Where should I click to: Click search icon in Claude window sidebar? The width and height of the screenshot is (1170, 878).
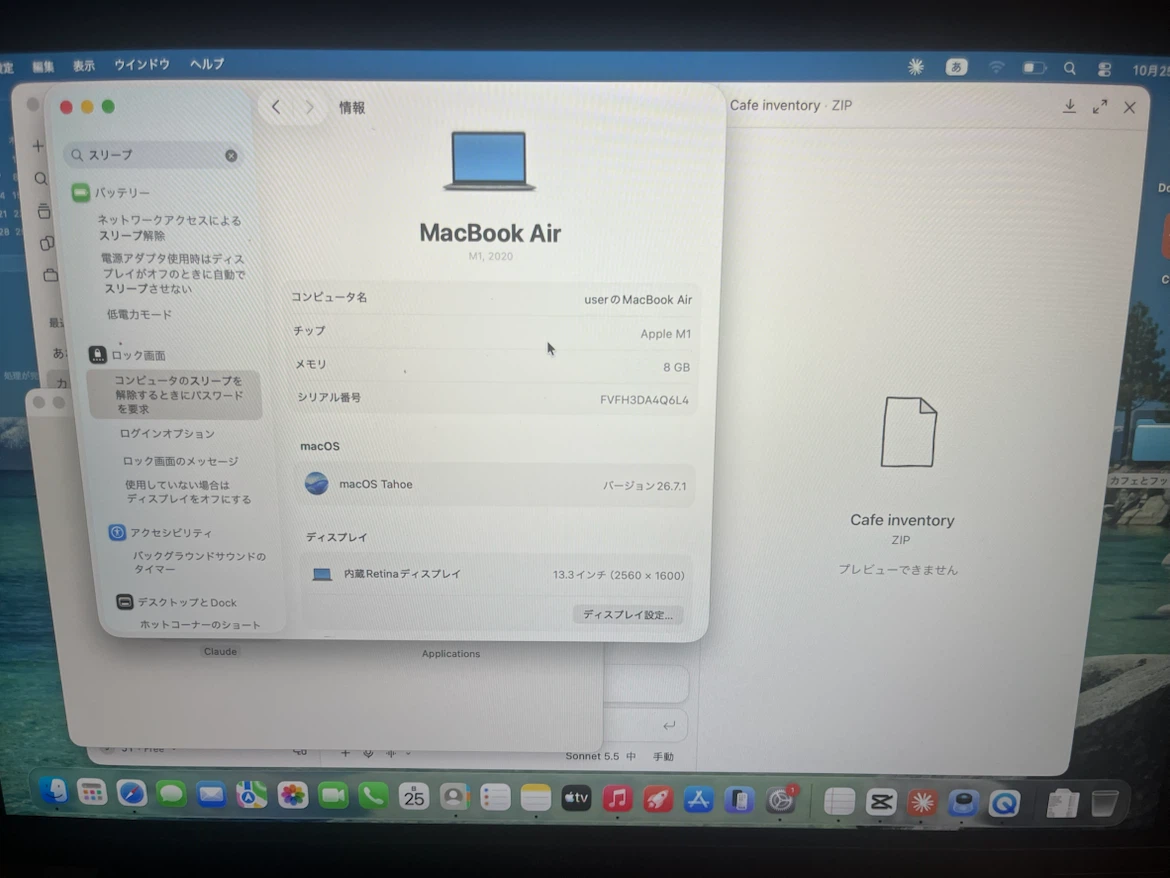(x=41, y=178)
